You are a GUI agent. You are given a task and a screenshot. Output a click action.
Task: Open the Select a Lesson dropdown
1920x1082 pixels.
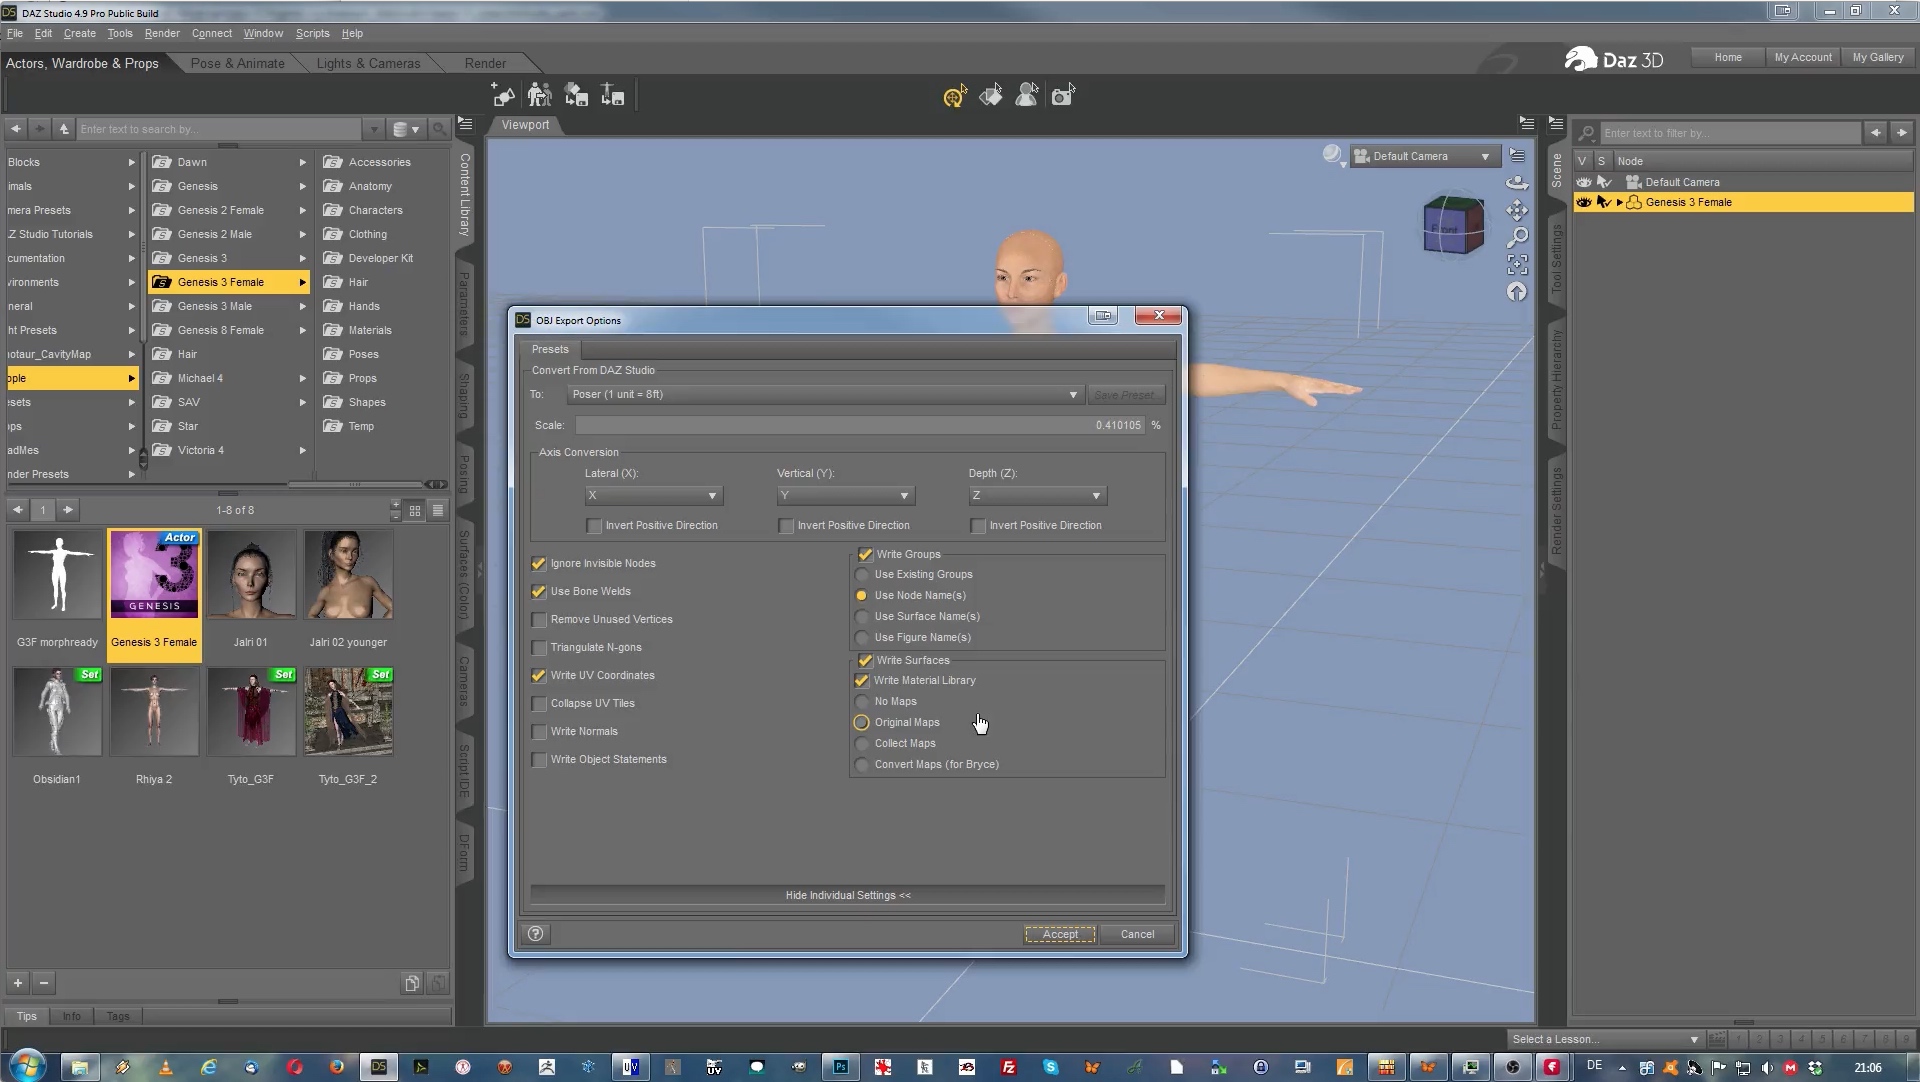pos(1604,1040)
